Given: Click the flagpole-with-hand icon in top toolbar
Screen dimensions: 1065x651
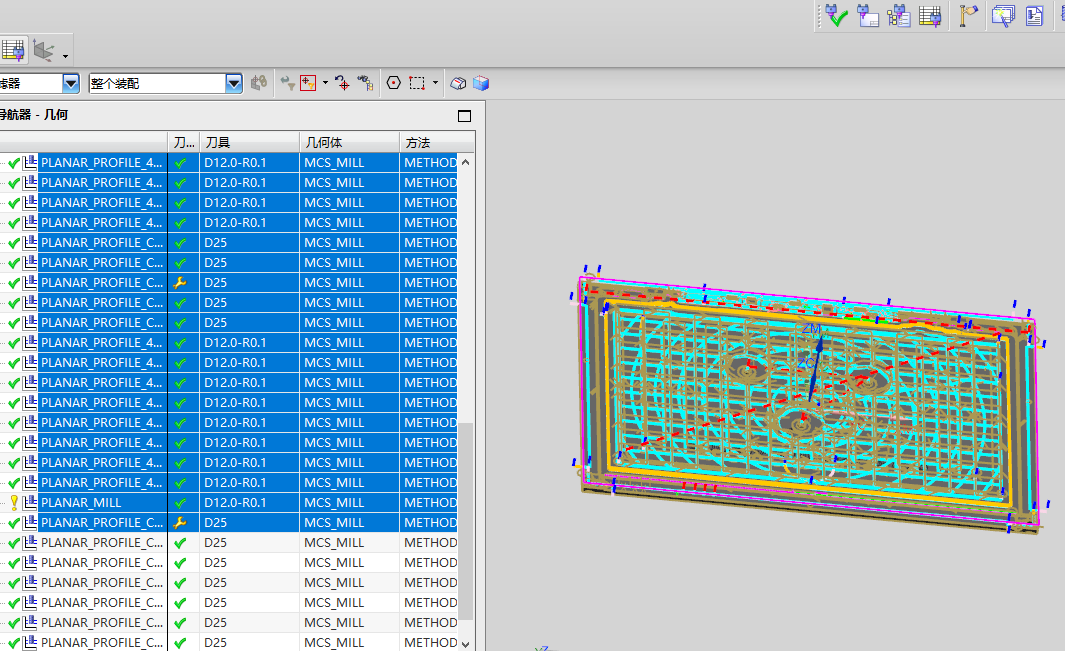Looking at the screenshot, I should pos(968,15).
